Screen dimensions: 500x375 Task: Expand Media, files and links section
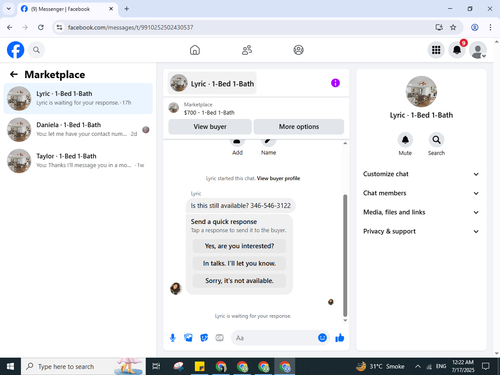click(421, 212)
